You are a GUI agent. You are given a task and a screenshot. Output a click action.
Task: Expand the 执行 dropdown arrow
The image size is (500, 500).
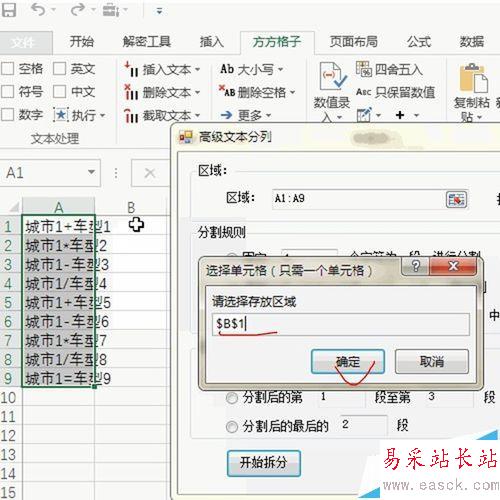pyautogui.click(x=102, y=116)
